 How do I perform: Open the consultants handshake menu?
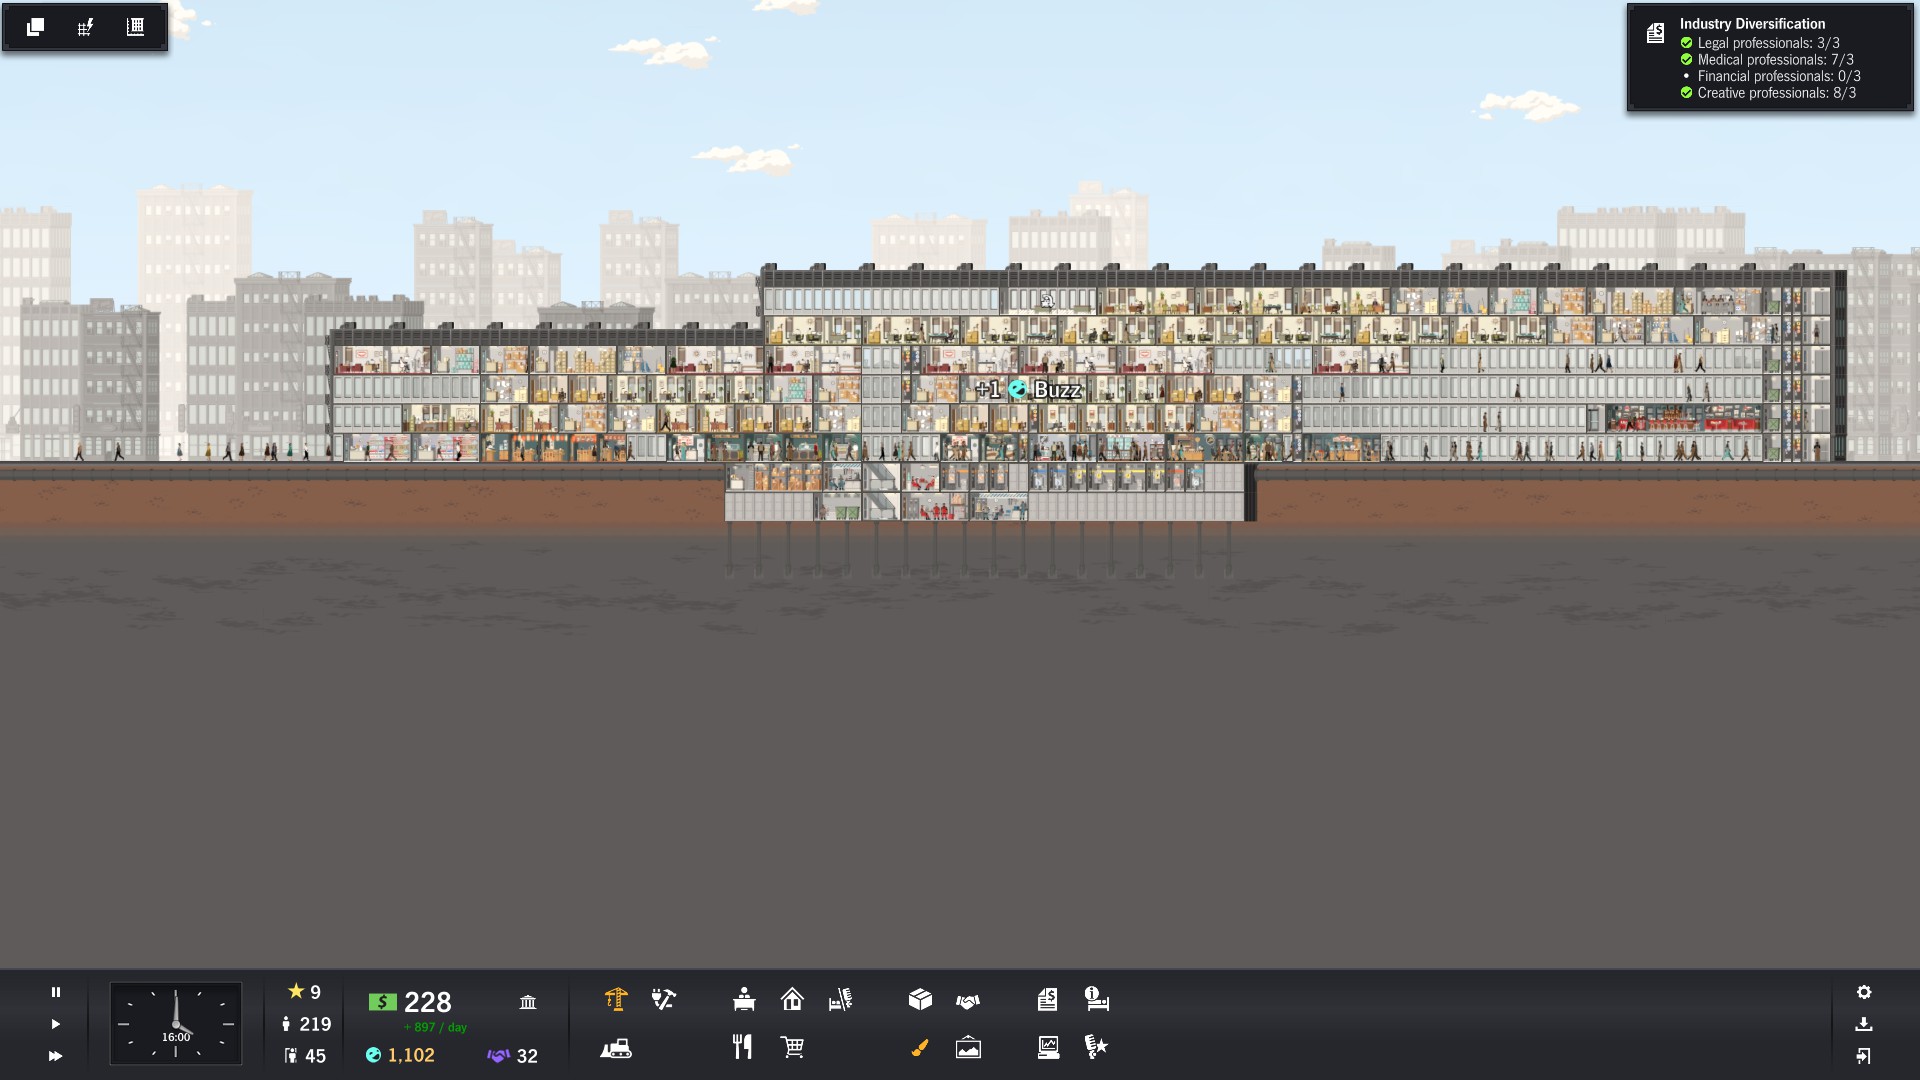click(x=968, y=1000)
